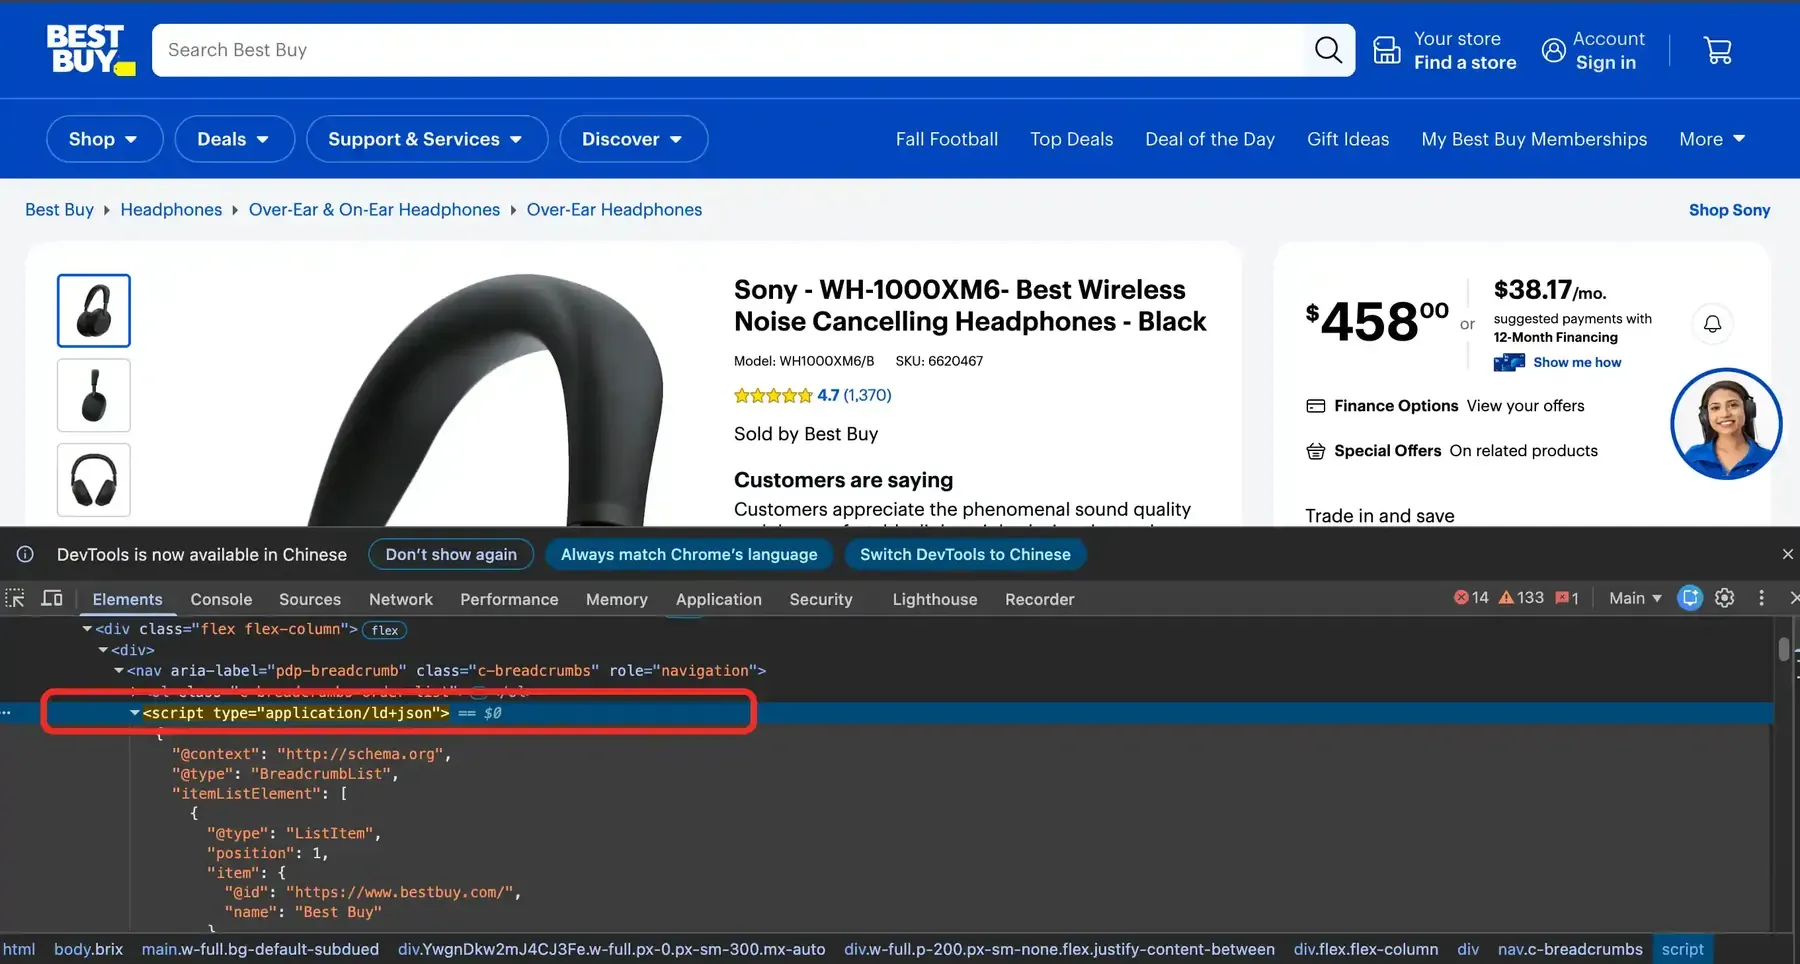Click the Finance Options card icon
Image resolution: width=1800 pixels, height=964 pixels.
pos(1315,406)
